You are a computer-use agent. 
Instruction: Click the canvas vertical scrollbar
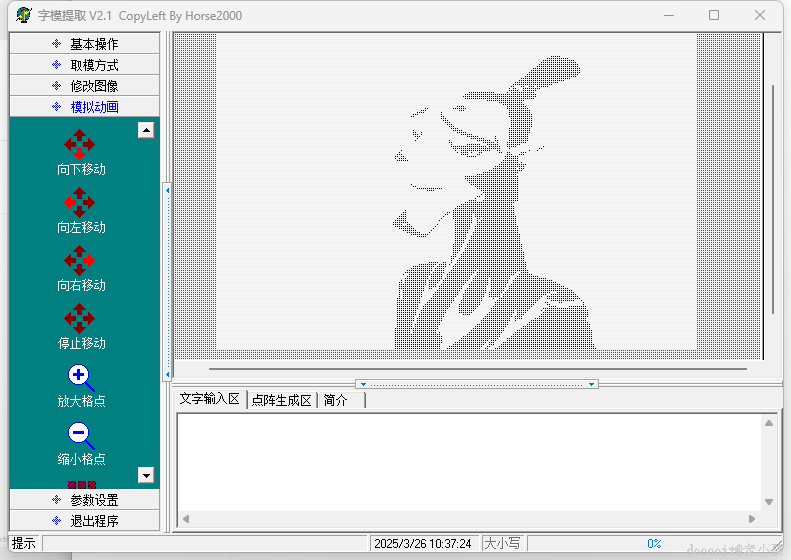click(772, 200)
